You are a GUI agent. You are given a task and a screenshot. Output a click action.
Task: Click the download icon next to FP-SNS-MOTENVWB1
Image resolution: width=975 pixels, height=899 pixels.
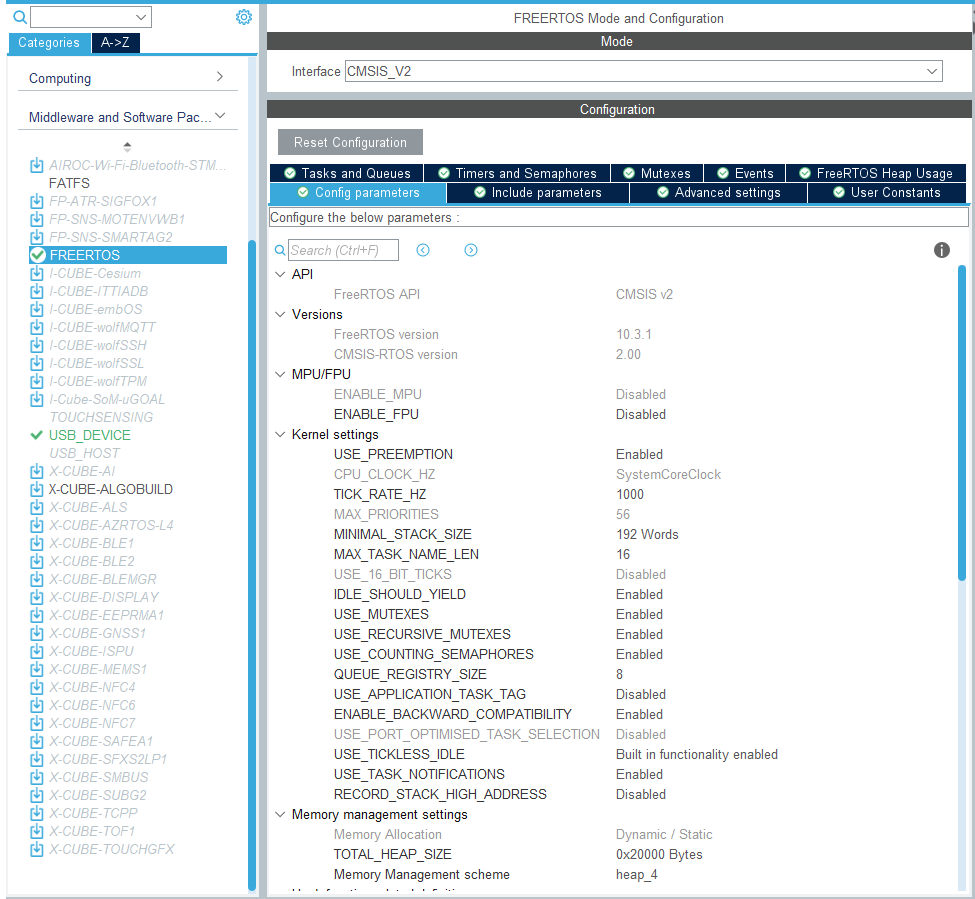pos(37,219)
